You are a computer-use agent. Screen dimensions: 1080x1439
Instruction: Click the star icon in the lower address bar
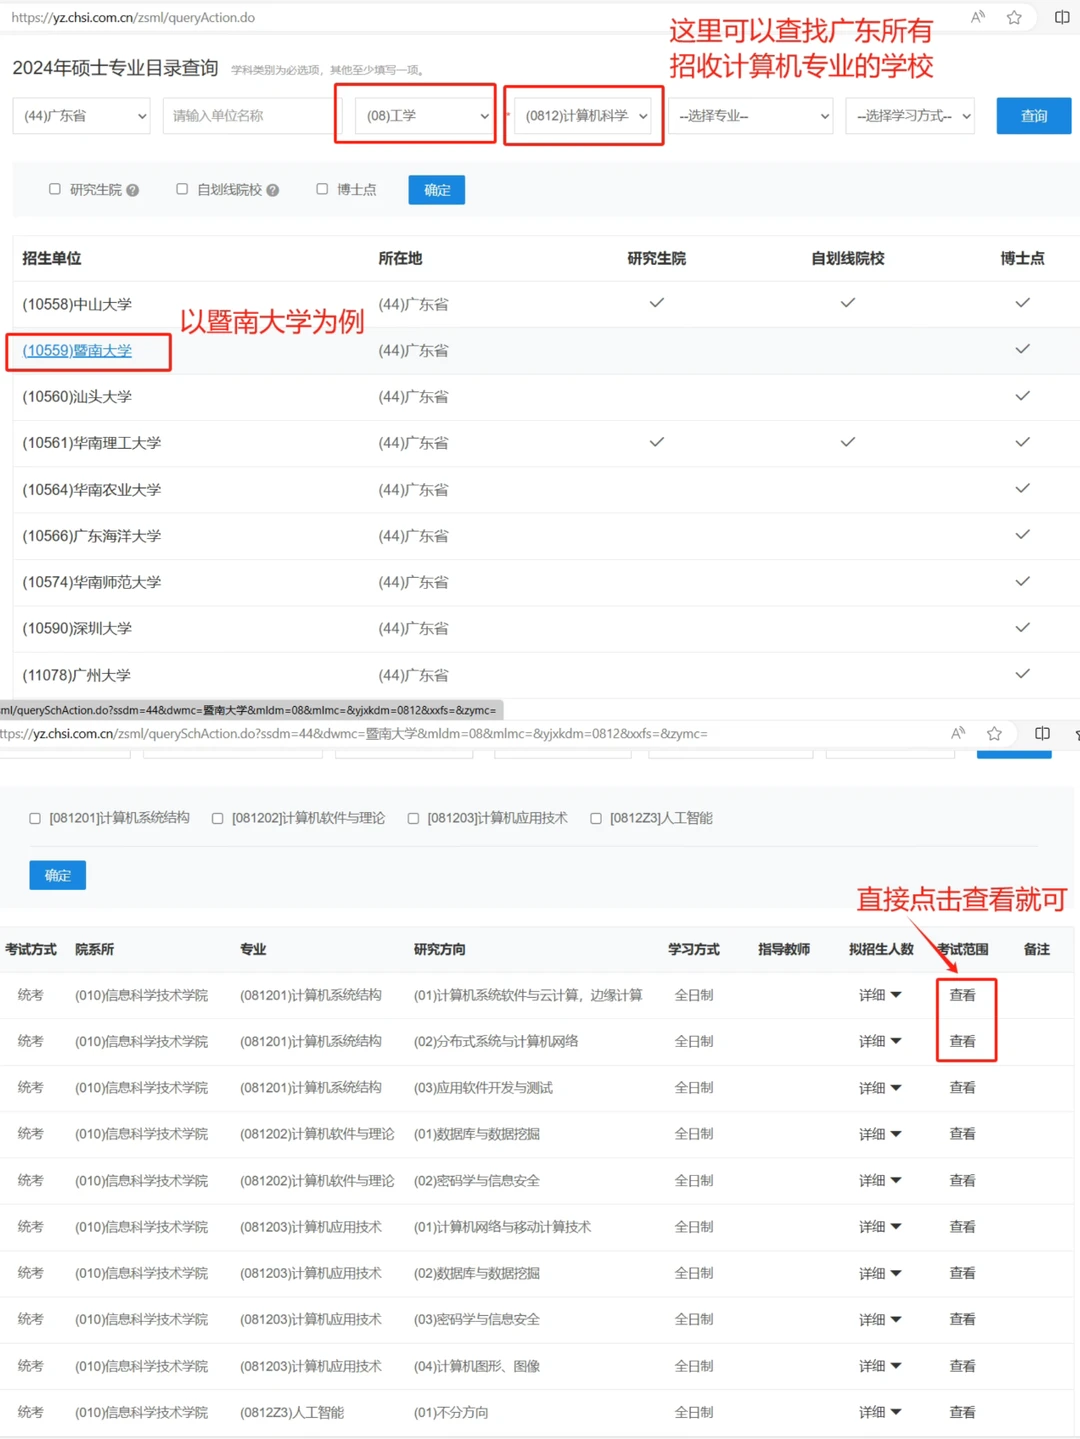point(995,733)
